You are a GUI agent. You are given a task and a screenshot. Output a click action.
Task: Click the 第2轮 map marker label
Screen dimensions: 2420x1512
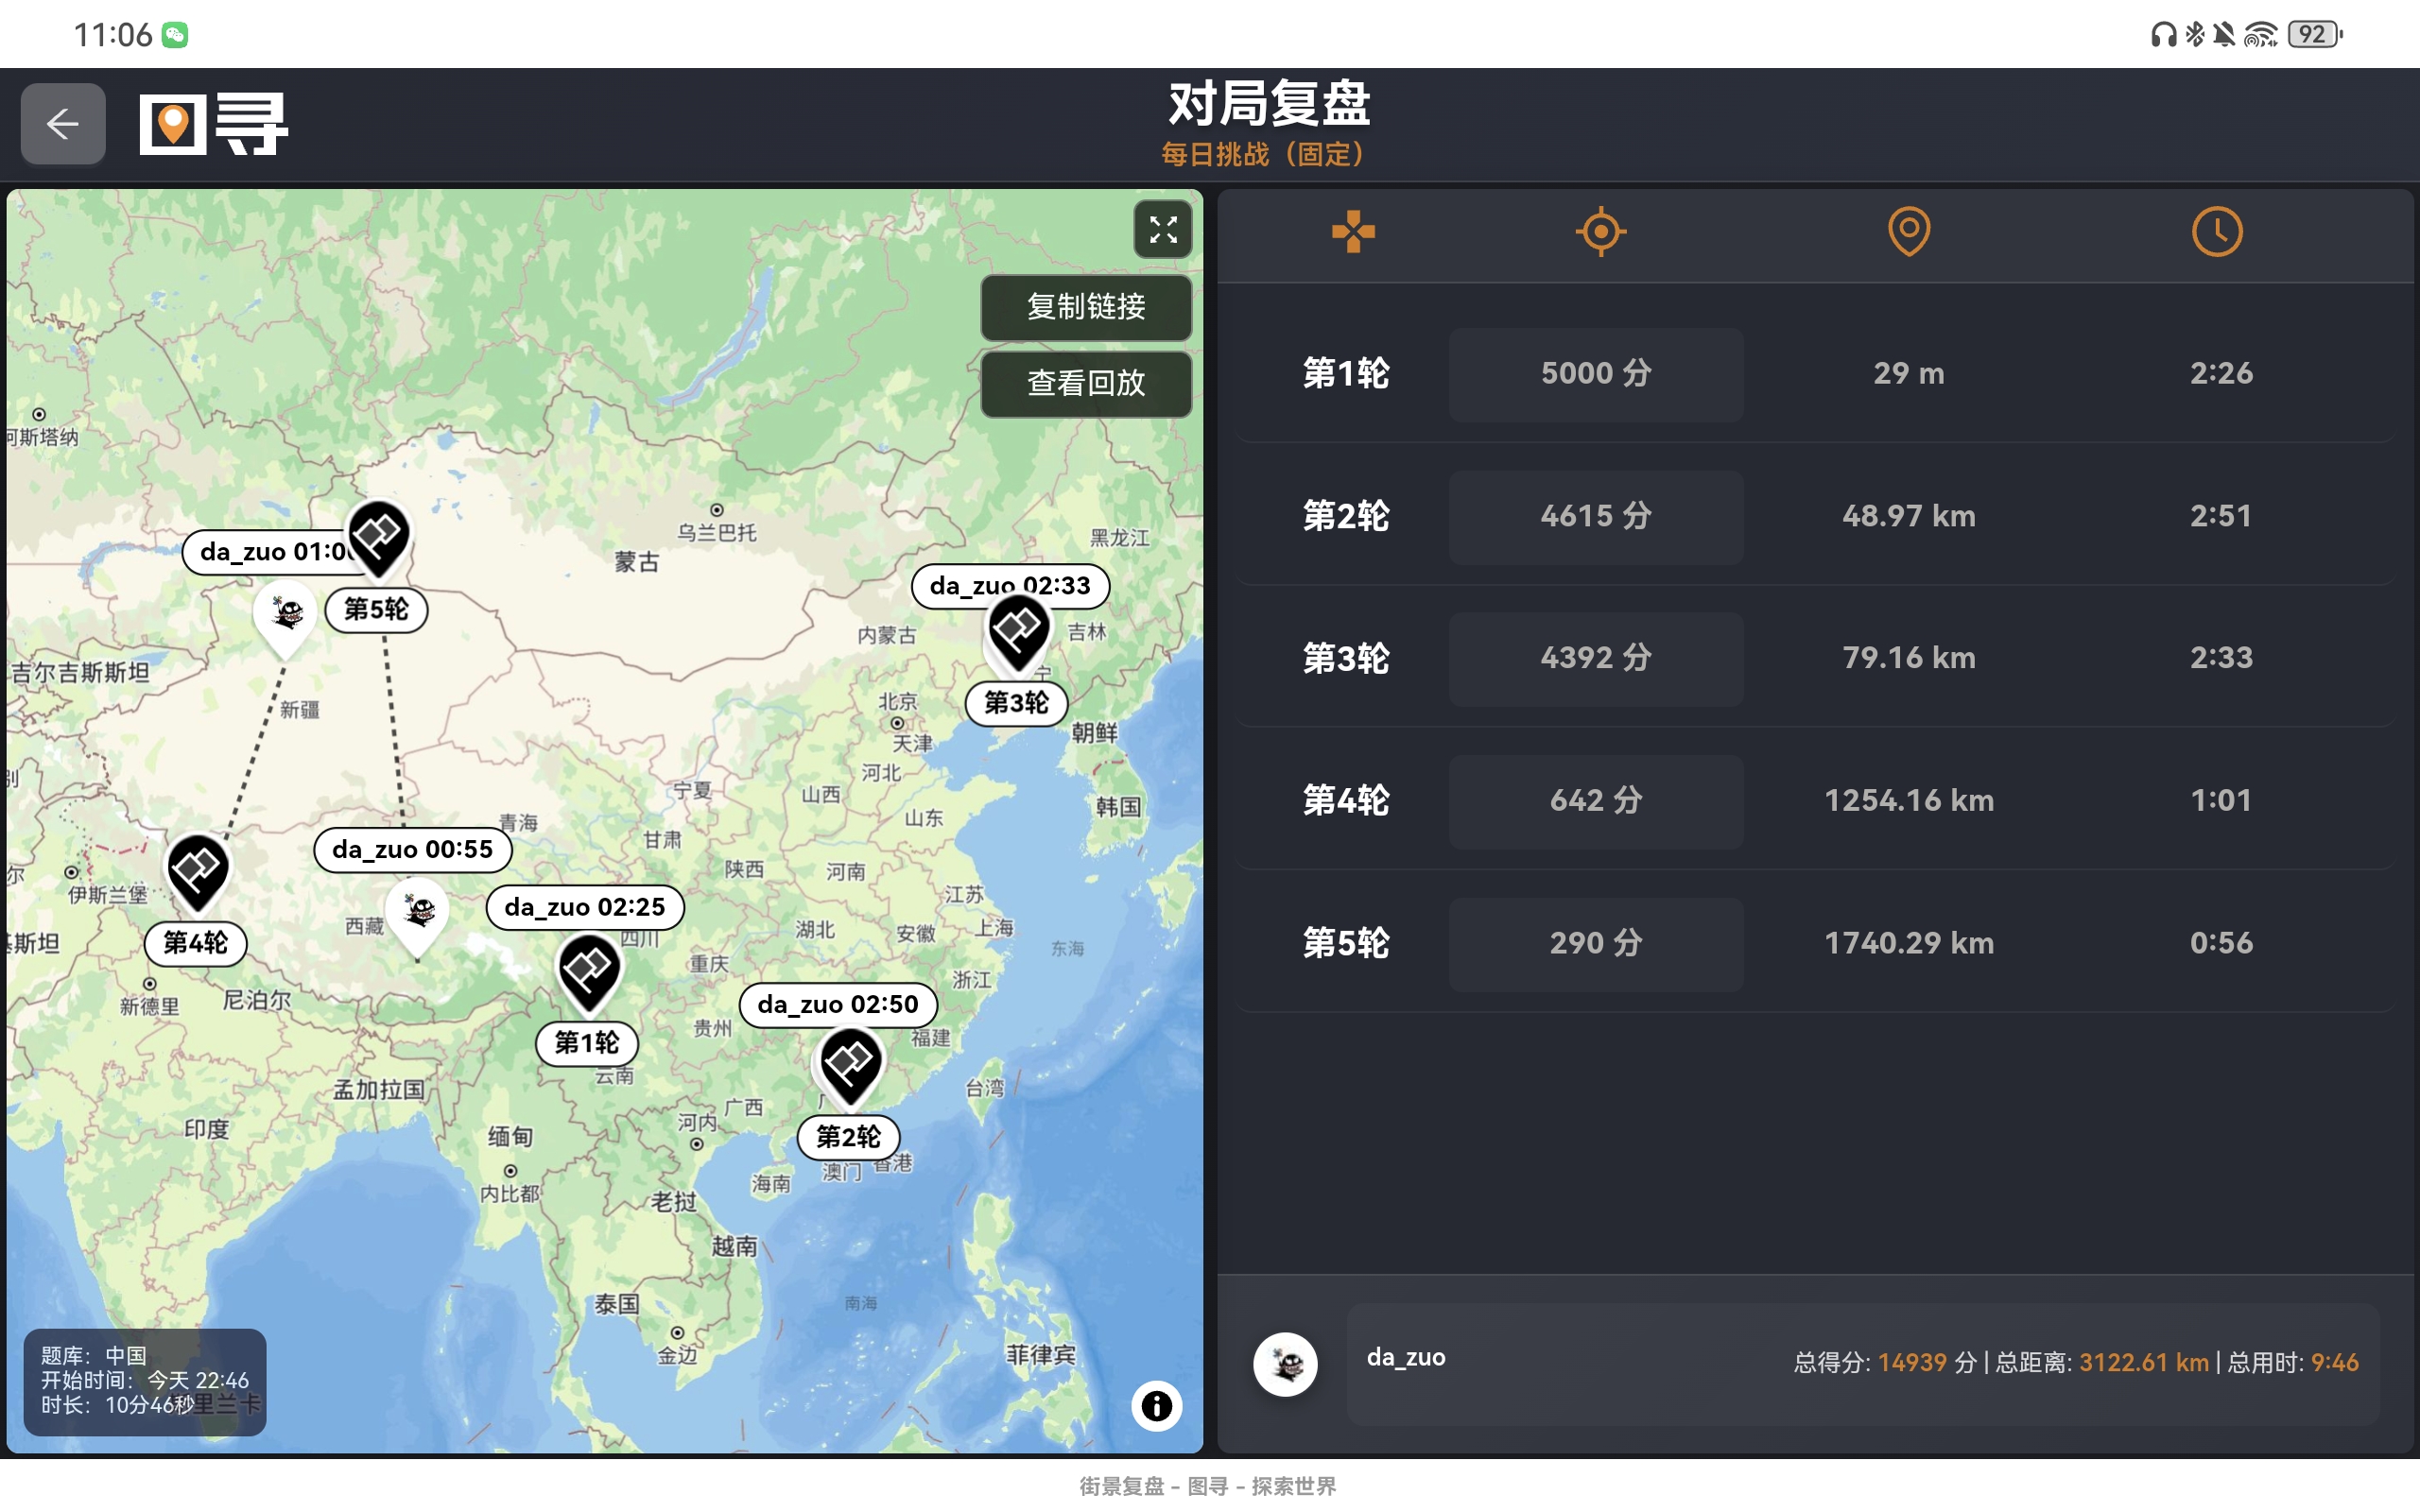click(x=848, y=1137)
